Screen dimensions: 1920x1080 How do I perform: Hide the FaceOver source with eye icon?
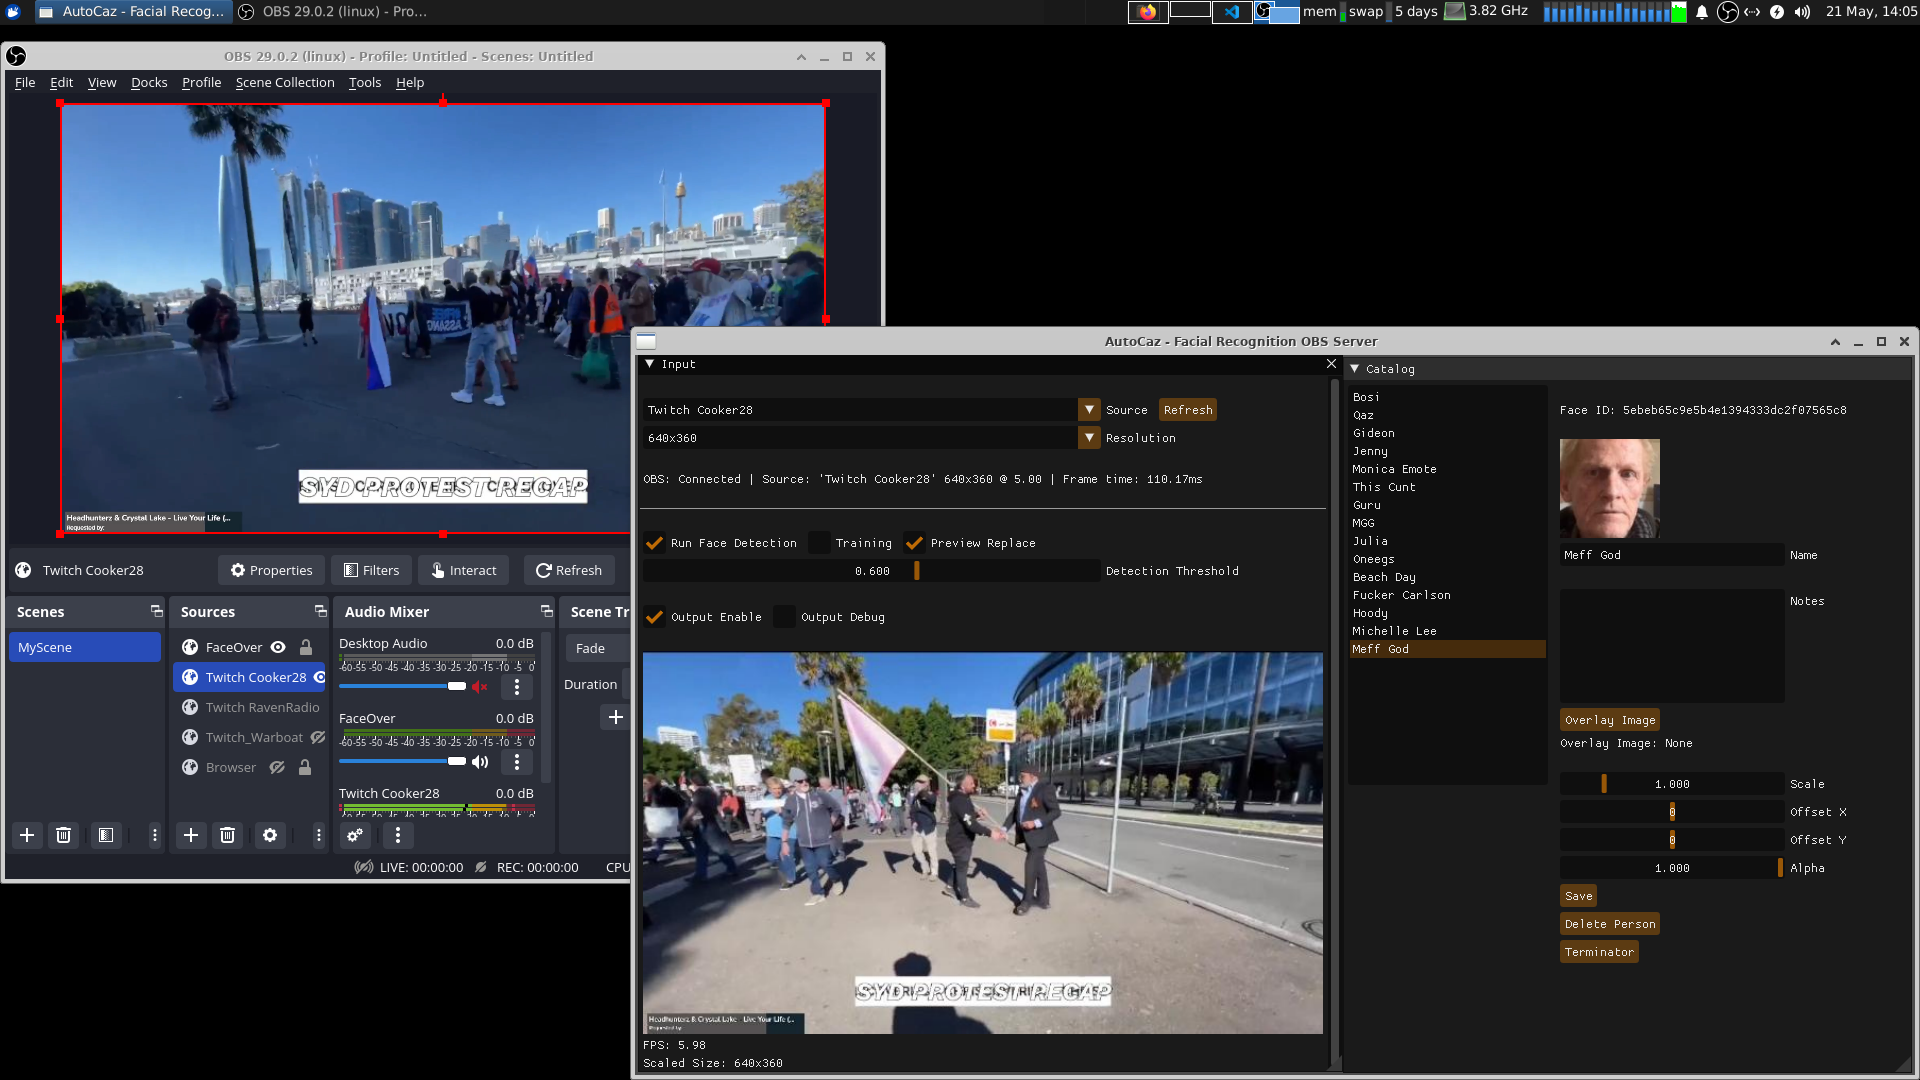pyautogui.click(x=278, y=647)
